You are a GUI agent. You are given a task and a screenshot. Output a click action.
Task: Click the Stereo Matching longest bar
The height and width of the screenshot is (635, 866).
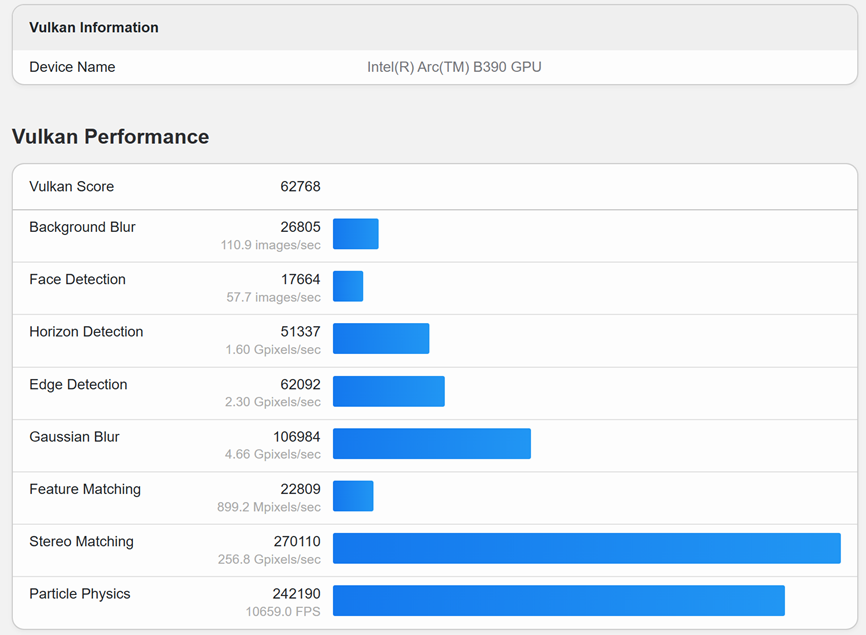(x=586, y=548)
